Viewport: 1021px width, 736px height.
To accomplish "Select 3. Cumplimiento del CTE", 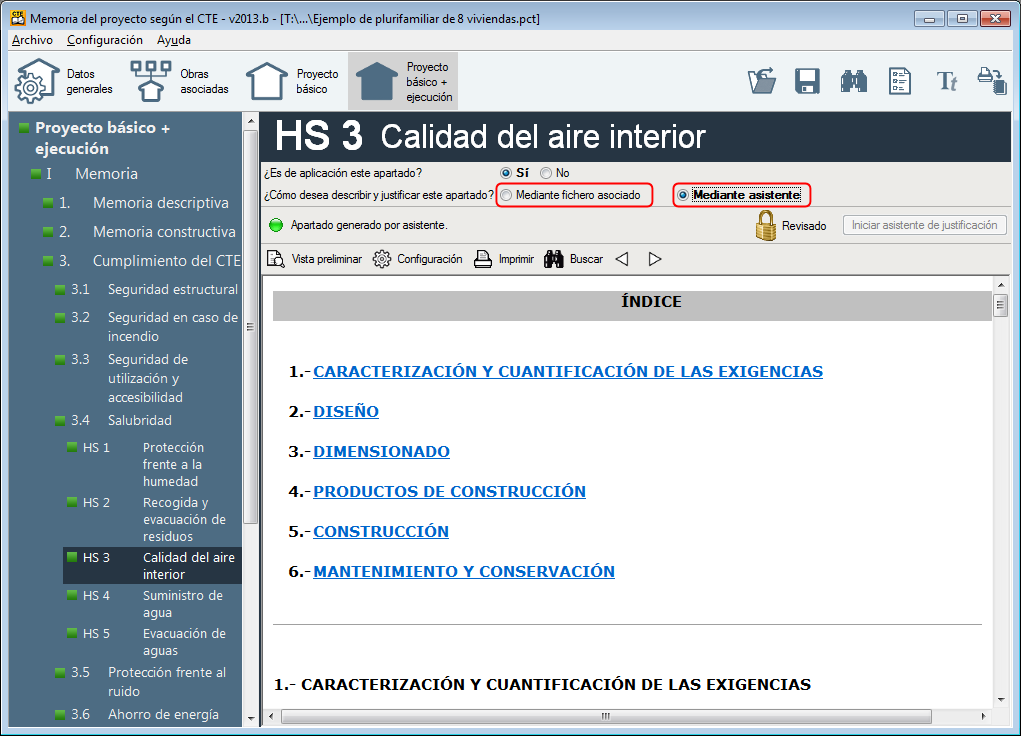I will click(x=141, y=261).
